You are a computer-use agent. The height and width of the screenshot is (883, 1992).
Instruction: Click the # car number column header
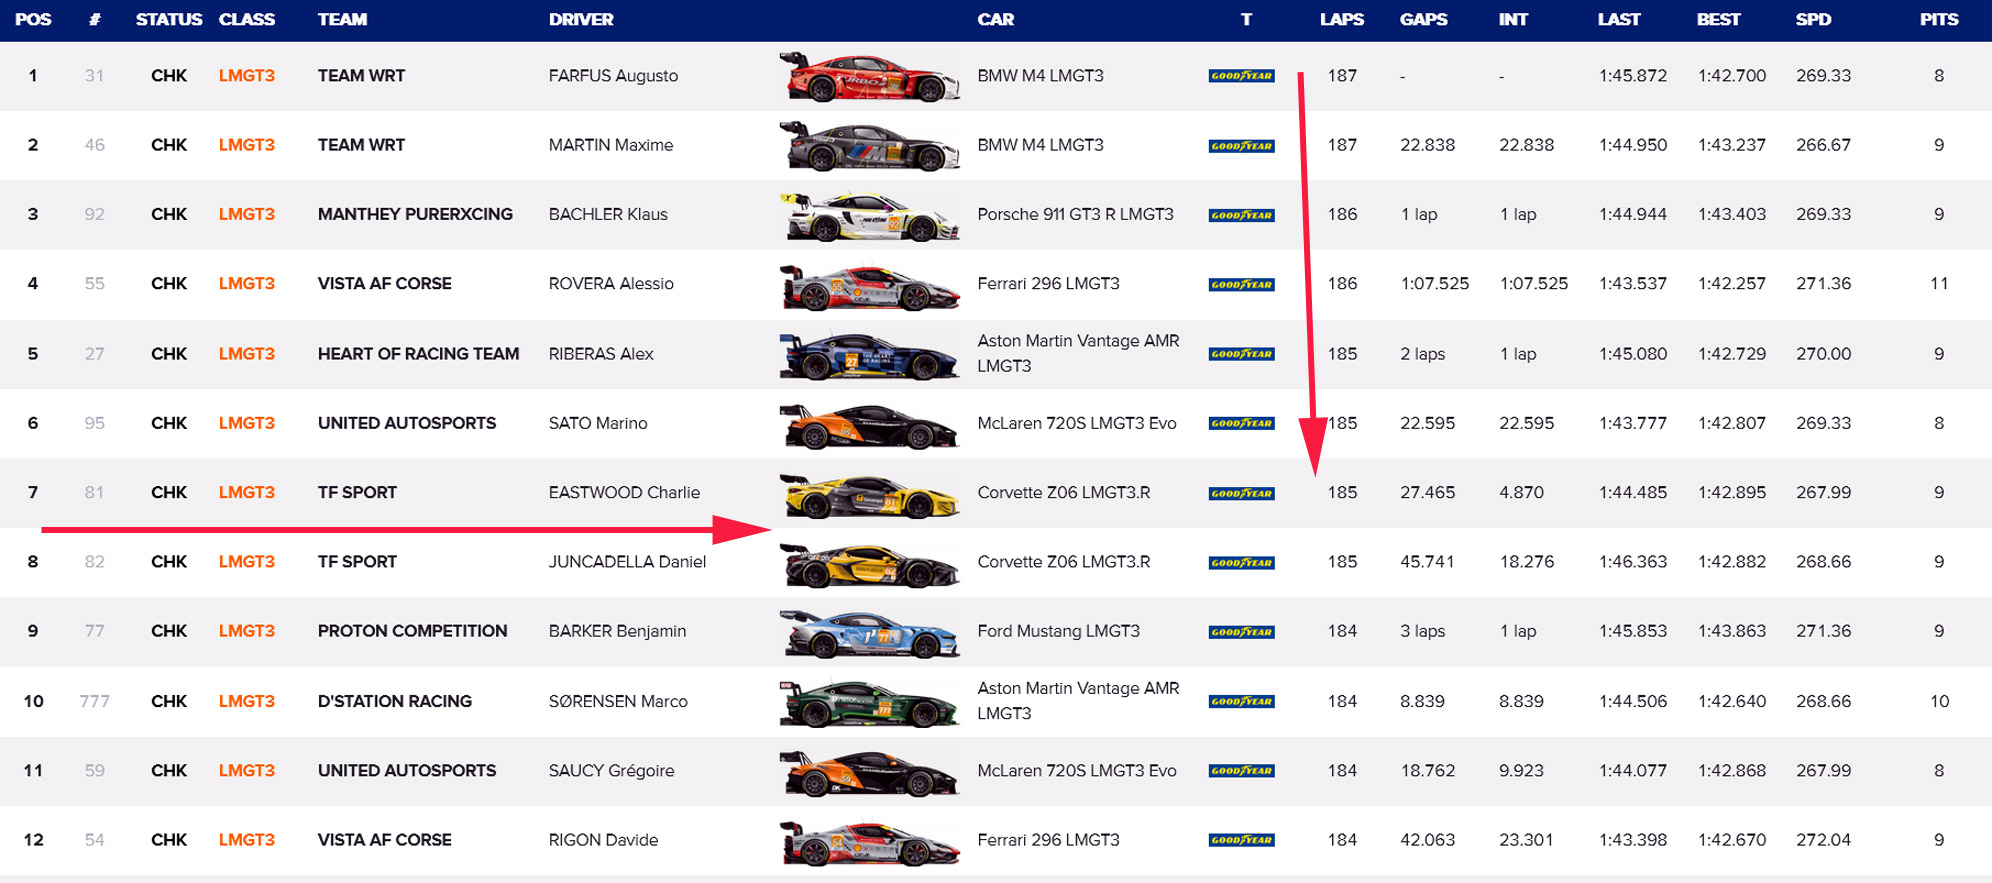[x=94, y=19]
